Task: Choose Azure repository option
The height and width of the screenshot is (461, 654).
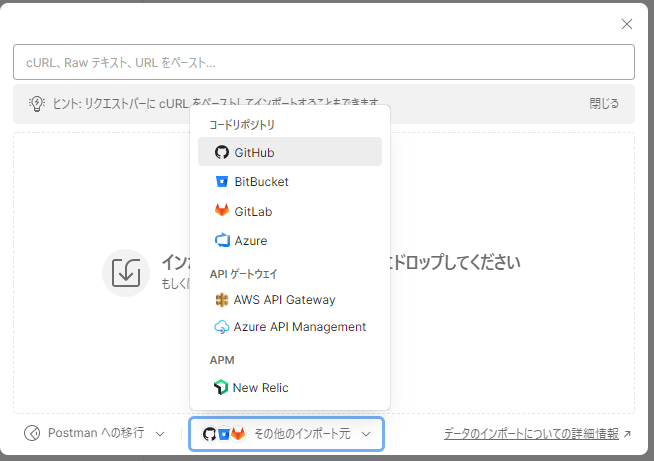Action: pyautogui.click(x=290, y=241)
